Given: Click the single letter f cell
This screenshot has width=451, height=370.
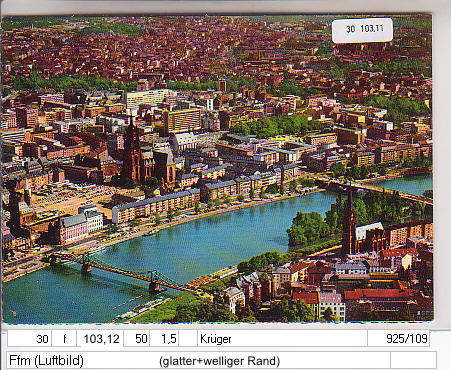Looking at the screenshot, I should 64,339.
